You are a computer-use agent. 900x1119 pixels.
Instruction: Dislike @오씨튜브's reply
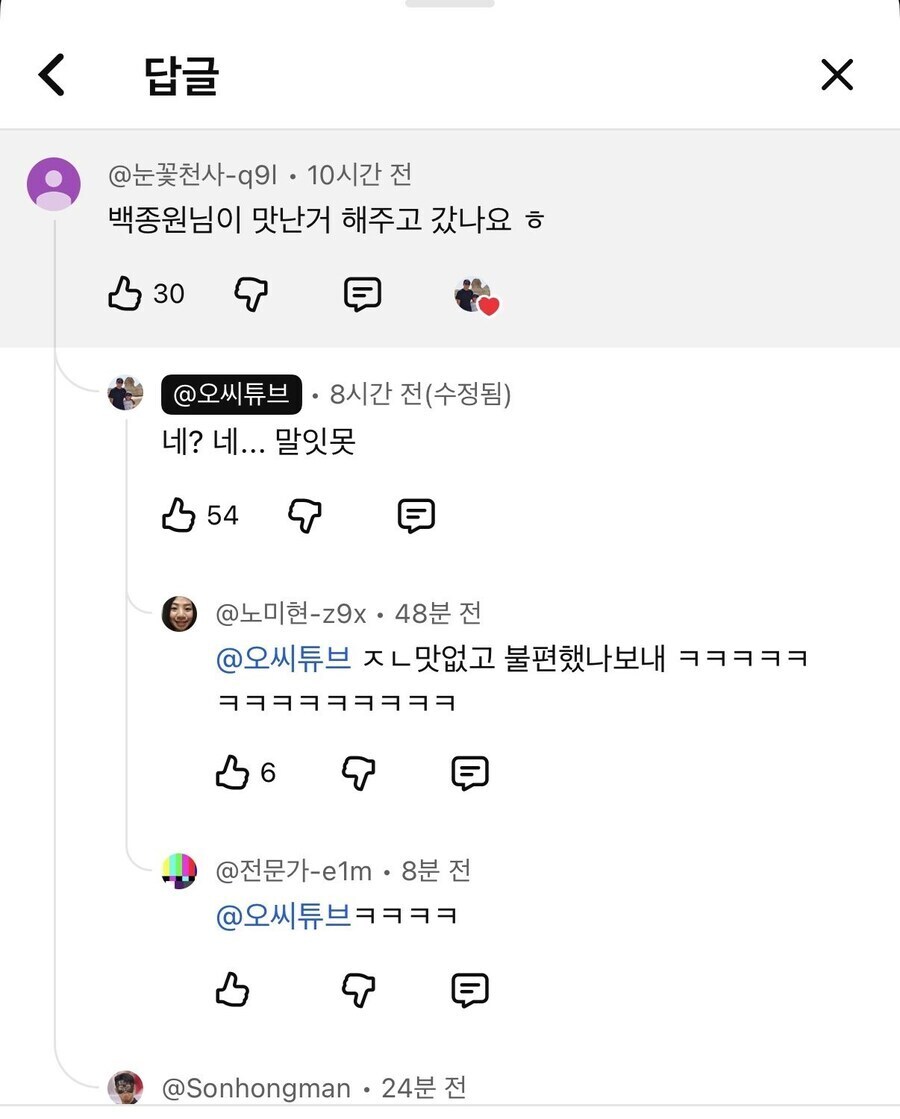click(305, 516)
